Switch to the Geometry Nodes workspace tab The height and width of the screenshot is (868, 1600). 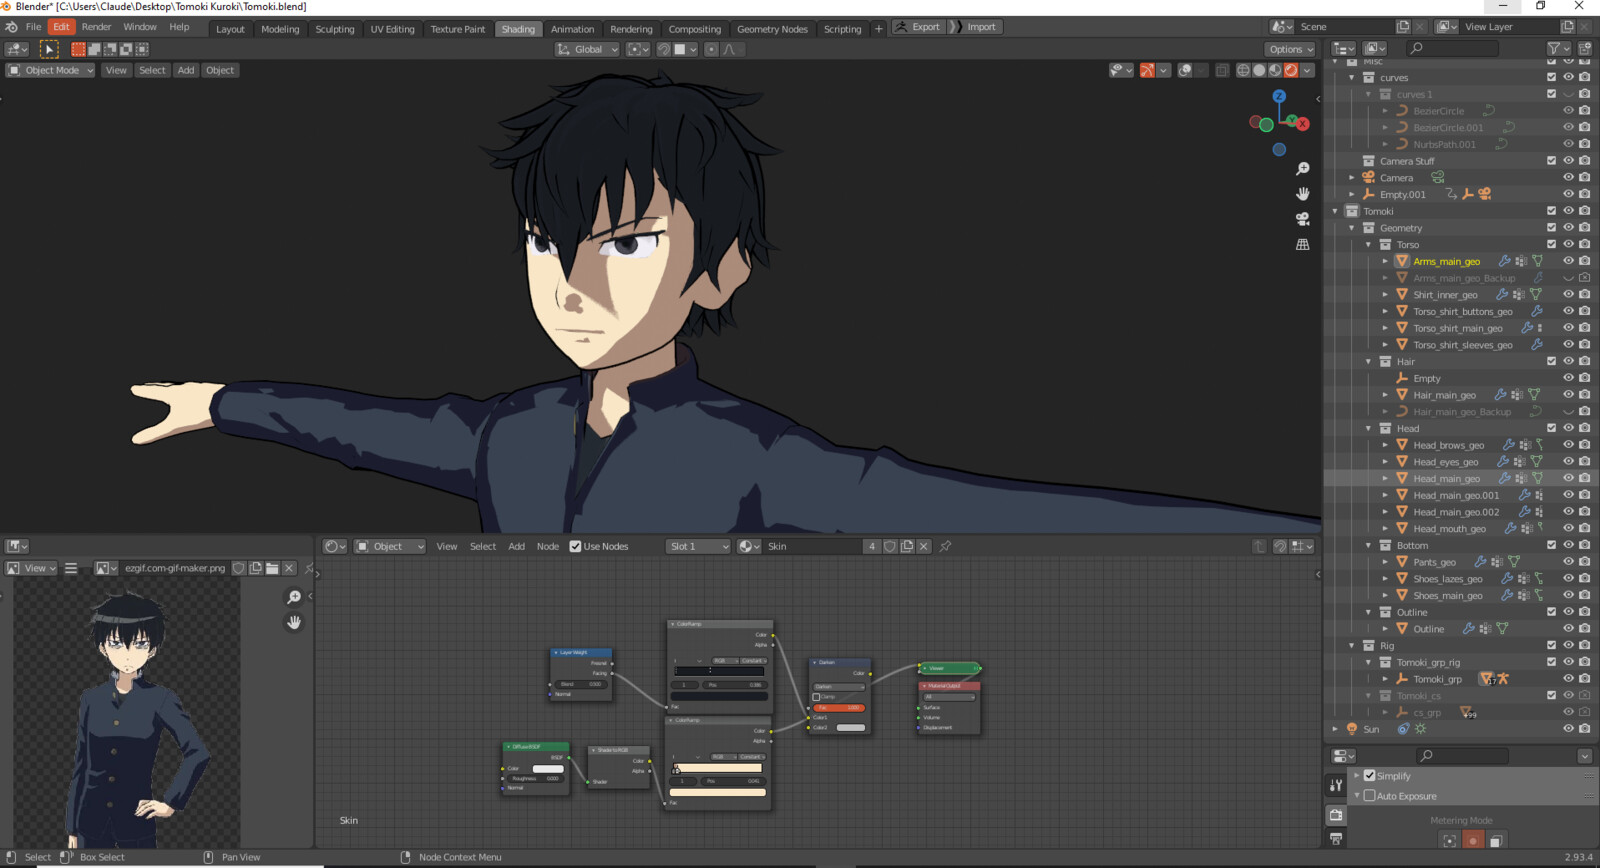point(772,29)
